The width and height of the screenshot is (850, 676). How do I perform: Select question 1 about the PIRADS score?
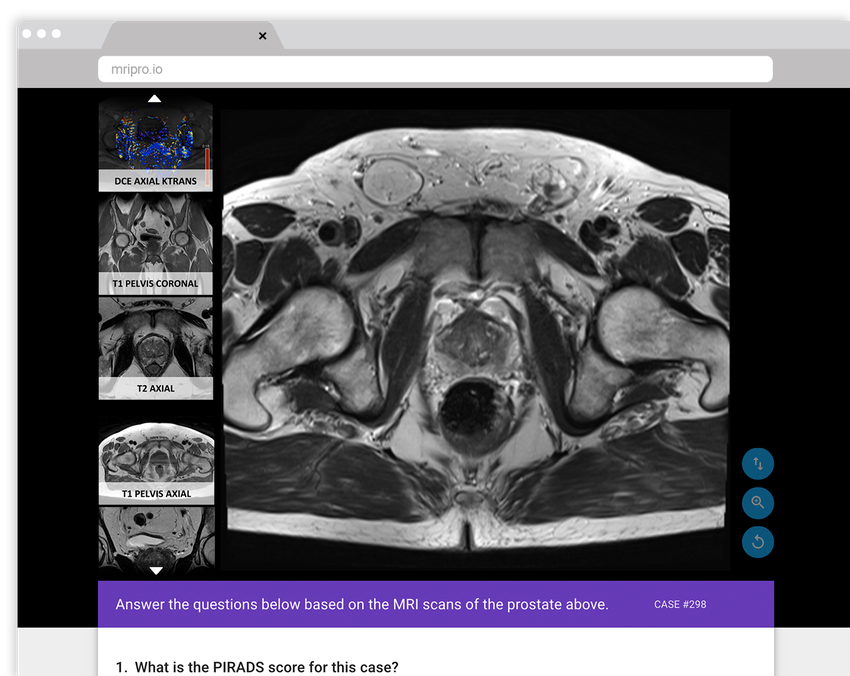(x=260, y=667)
